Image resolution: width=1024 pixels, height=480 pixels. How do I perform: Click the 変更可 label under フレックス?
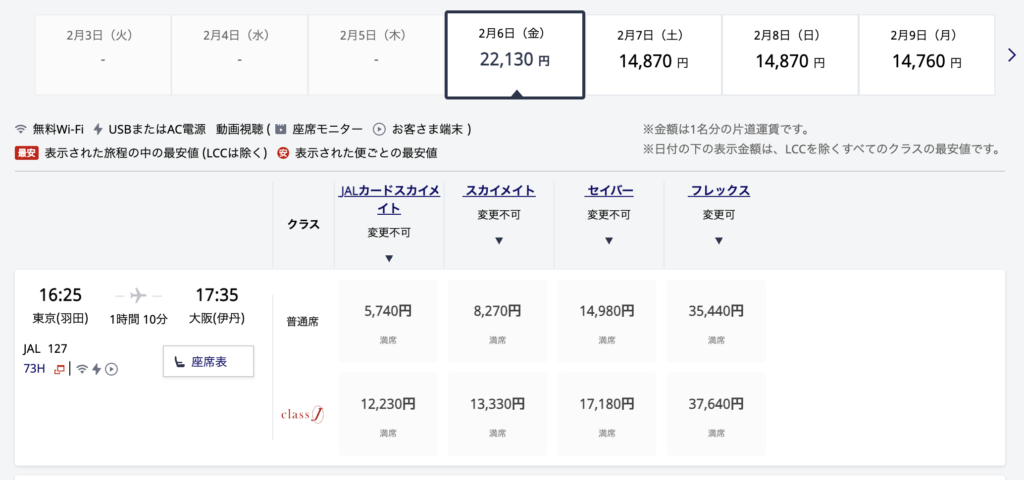tap(718, 214)
